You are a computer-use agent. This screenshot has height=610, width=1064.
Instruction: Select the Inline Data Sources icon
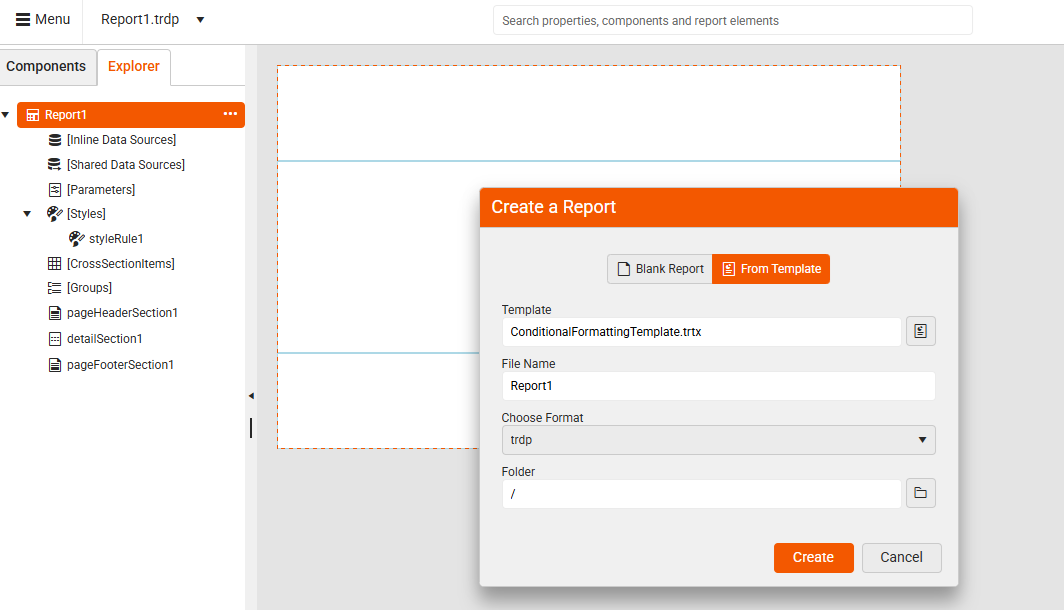(x=54, y=139)
